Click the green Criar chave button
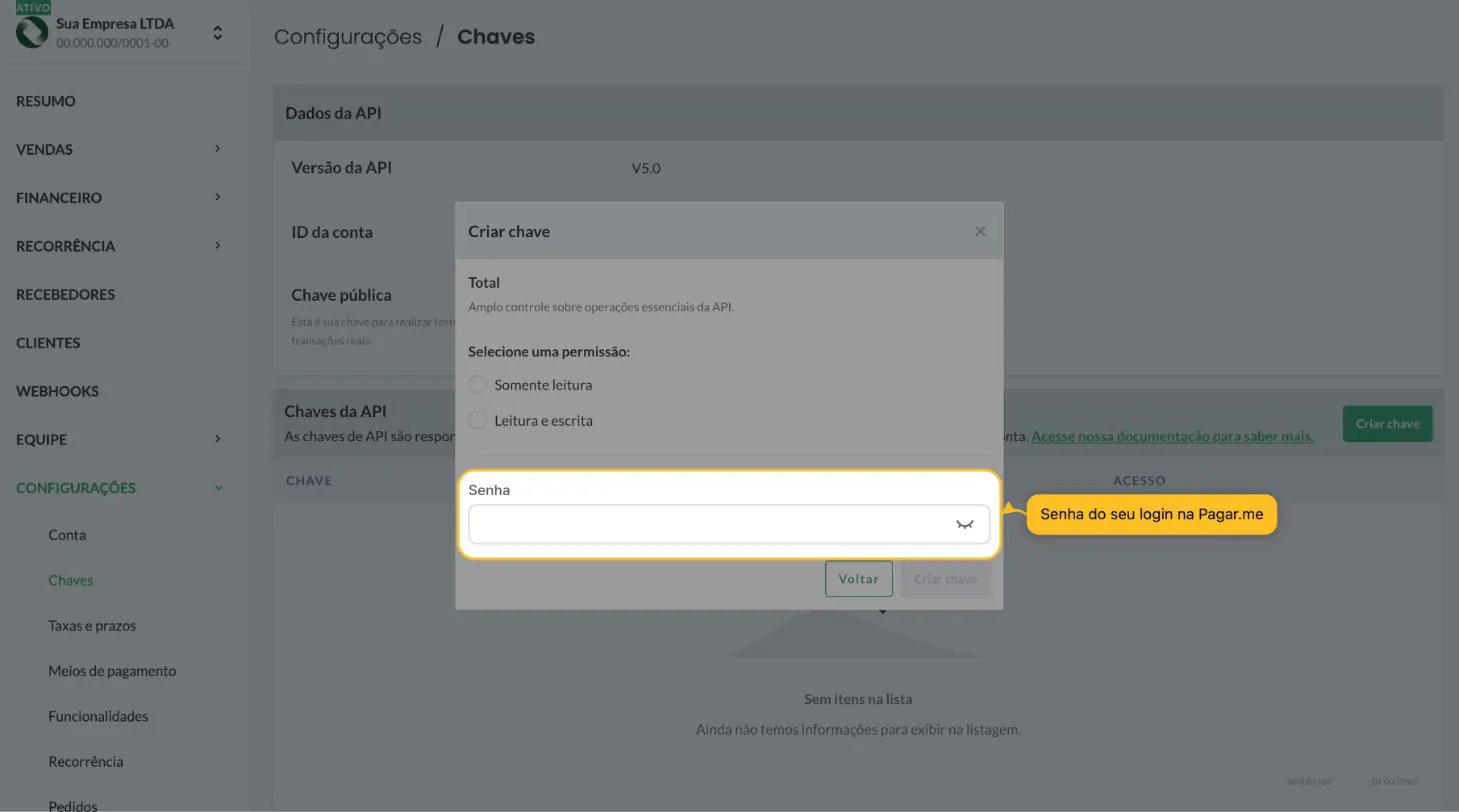This screenshot has width=1459, height=812. (x=1387, y=423)
